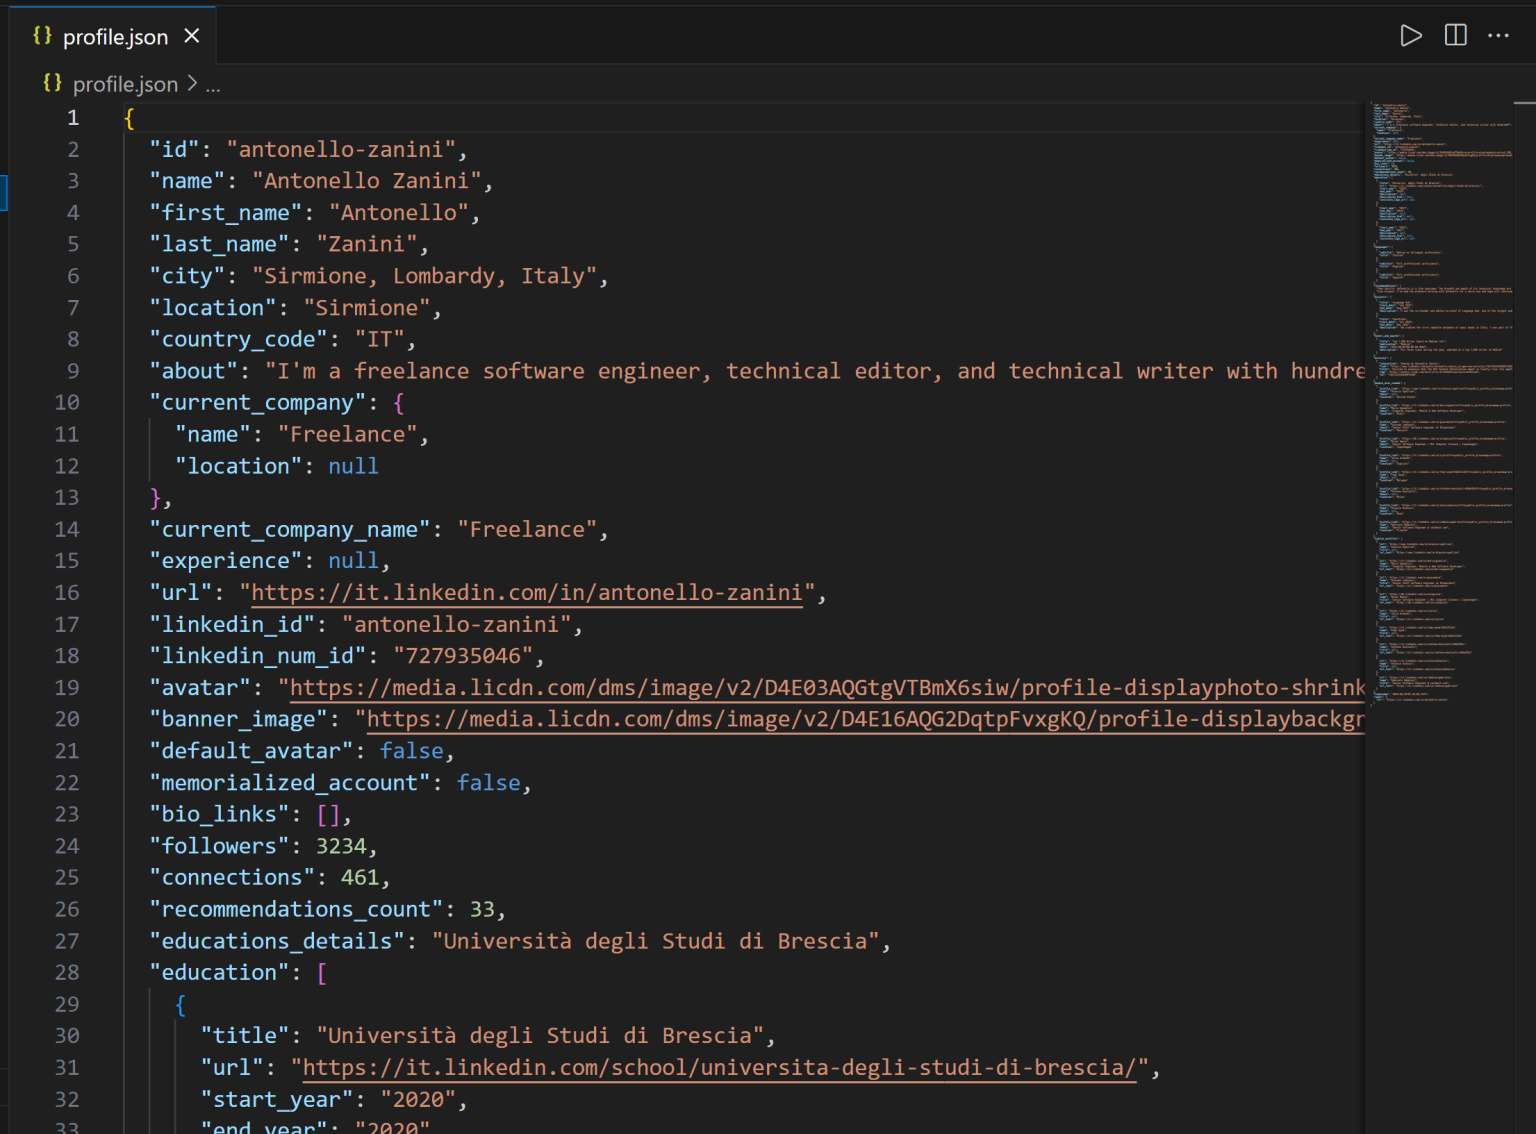Split the editor with the split icon

(x=1454, y=35)
